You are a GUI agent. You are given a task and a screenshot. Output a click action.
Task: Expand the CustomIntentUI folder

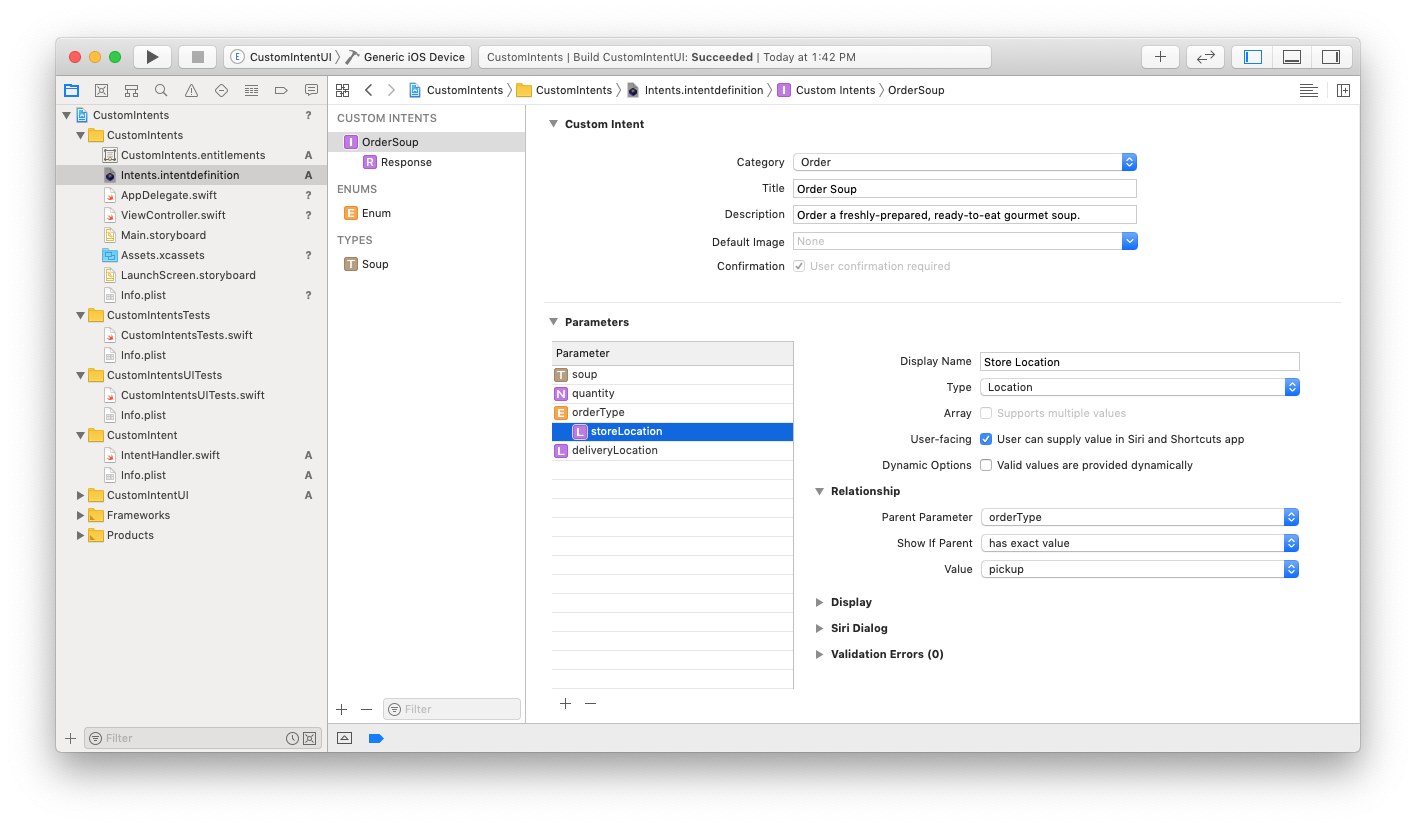point(81,495)
